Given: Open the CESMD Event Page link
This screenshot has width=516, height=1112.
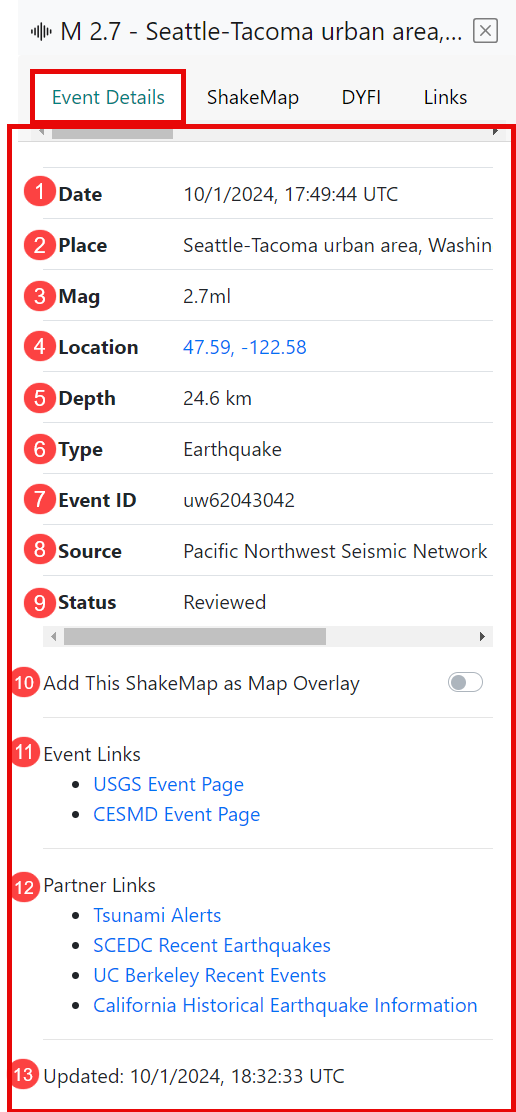Looking at the screenshot, I should (x=176, y=814).
